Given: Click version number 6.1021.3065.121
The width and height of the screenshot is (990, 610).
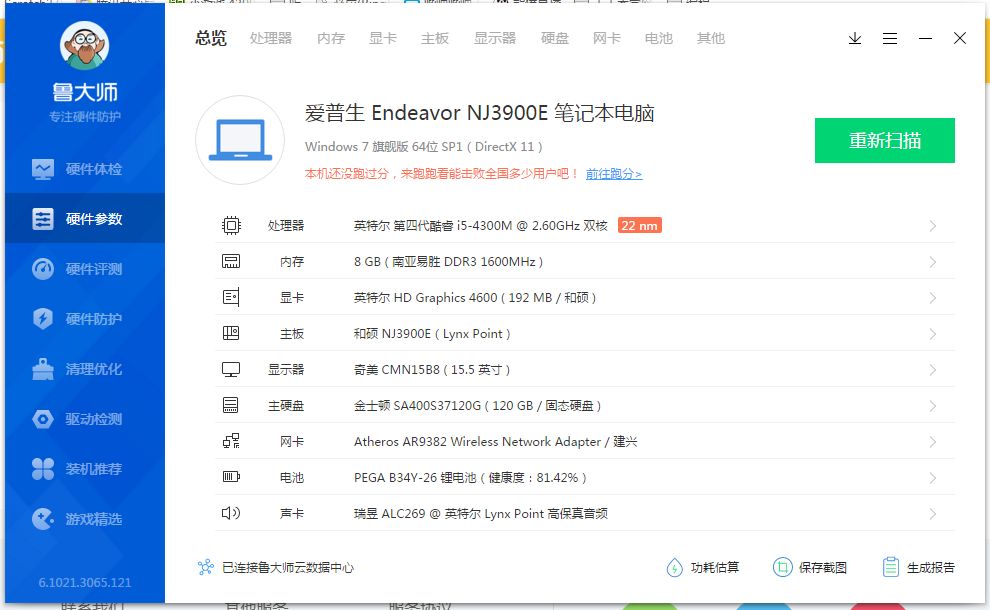Looking at the screenshot, I should (x=85, y=582).
